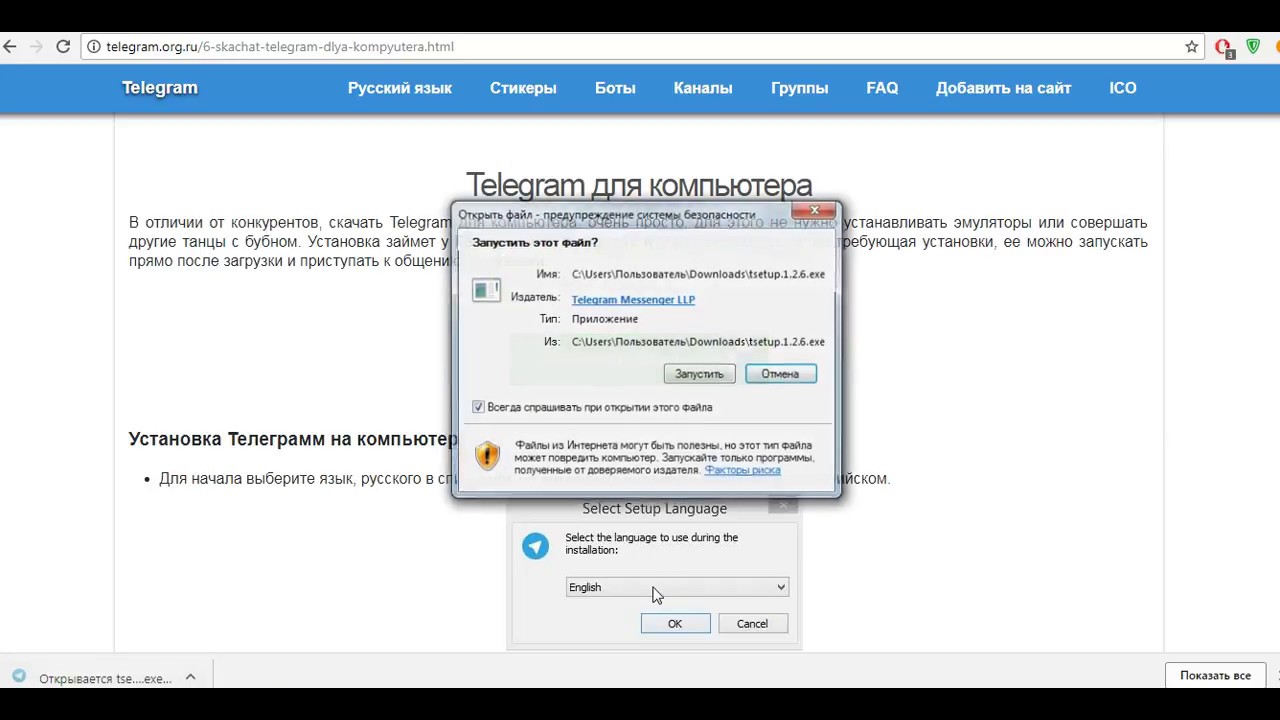This screenshot has width=1280, height=720.
Task: Open the red extension icon in toolbar
Action: [1223, 47]
